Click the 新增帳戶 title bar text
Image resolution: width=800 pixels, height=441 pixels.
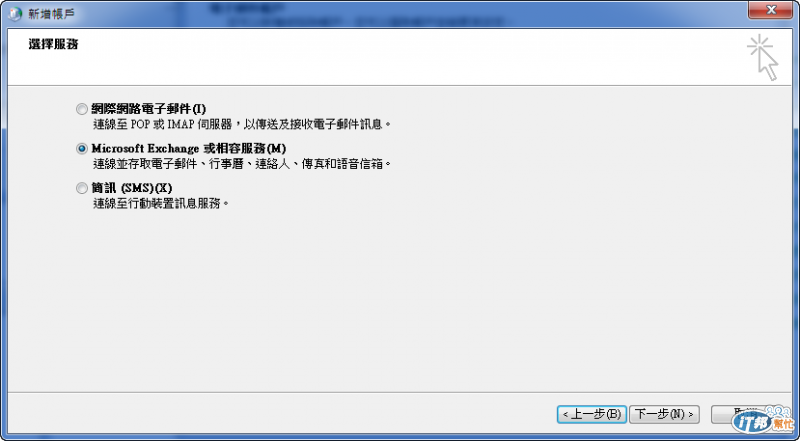click(x=52, y=14)
